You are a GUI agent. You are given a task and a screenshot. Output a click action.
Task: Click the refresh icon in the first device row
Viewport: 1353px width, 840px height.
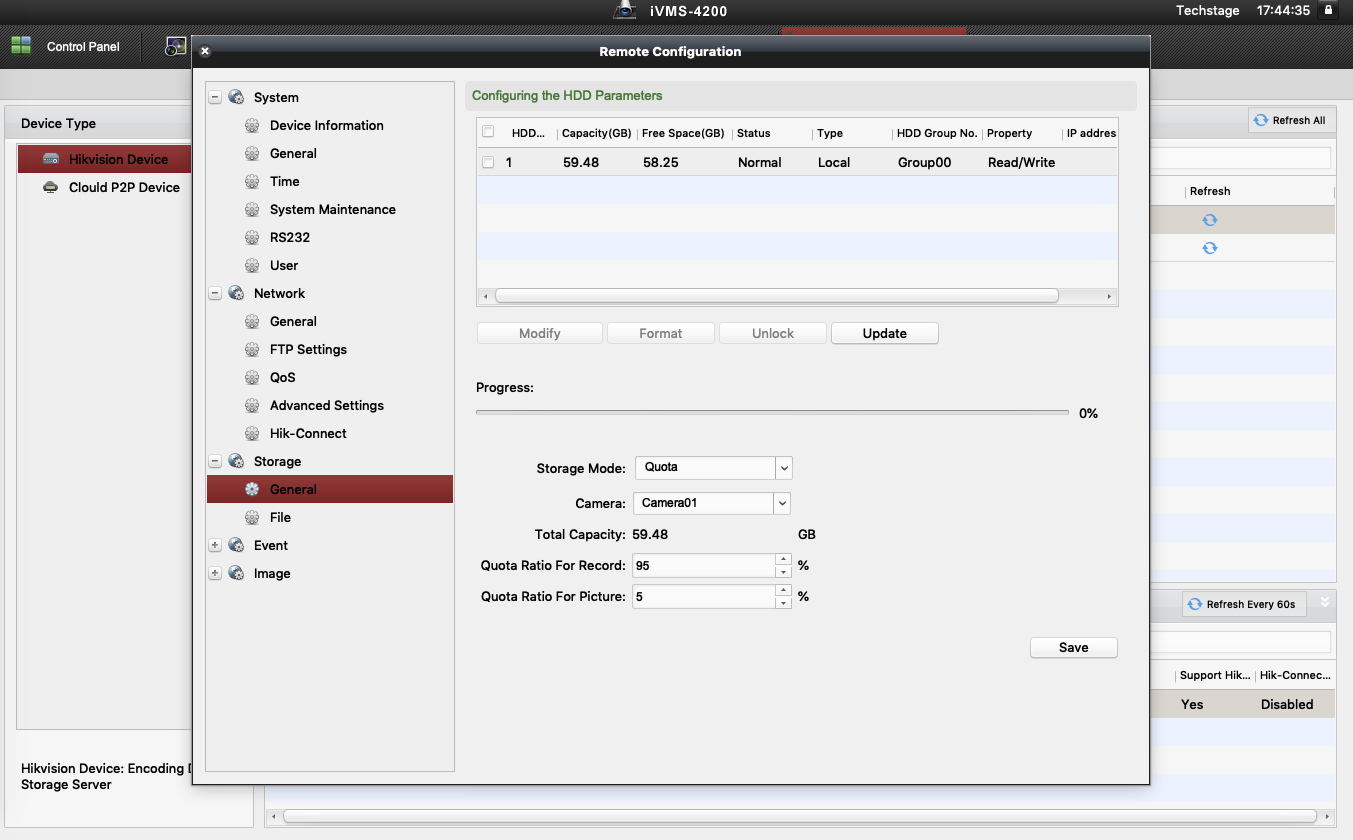1209,220
